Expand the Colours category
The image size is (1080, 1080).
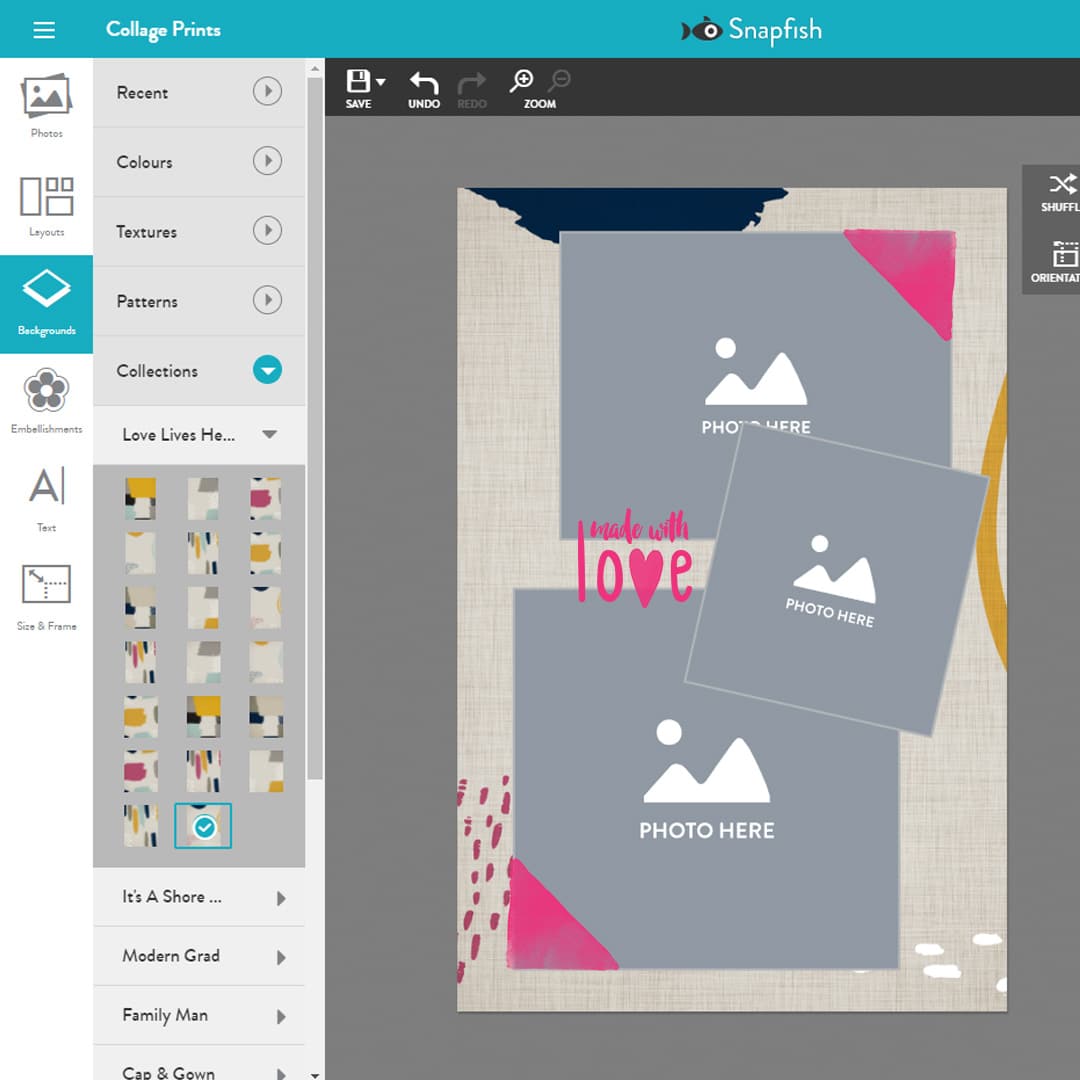(x=267, y=161)
